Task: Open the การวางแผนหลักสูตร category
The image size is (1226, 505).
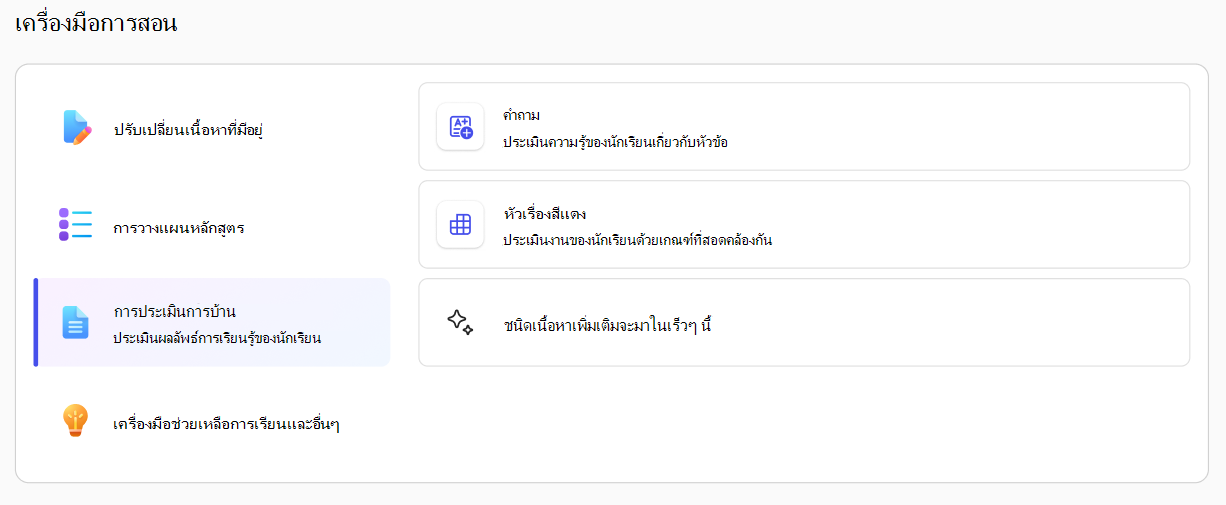Action: tap(212, 226)
